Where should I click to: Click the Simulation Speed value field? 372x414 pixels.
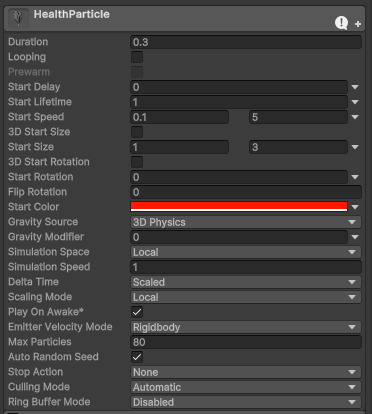coord(246,267)
